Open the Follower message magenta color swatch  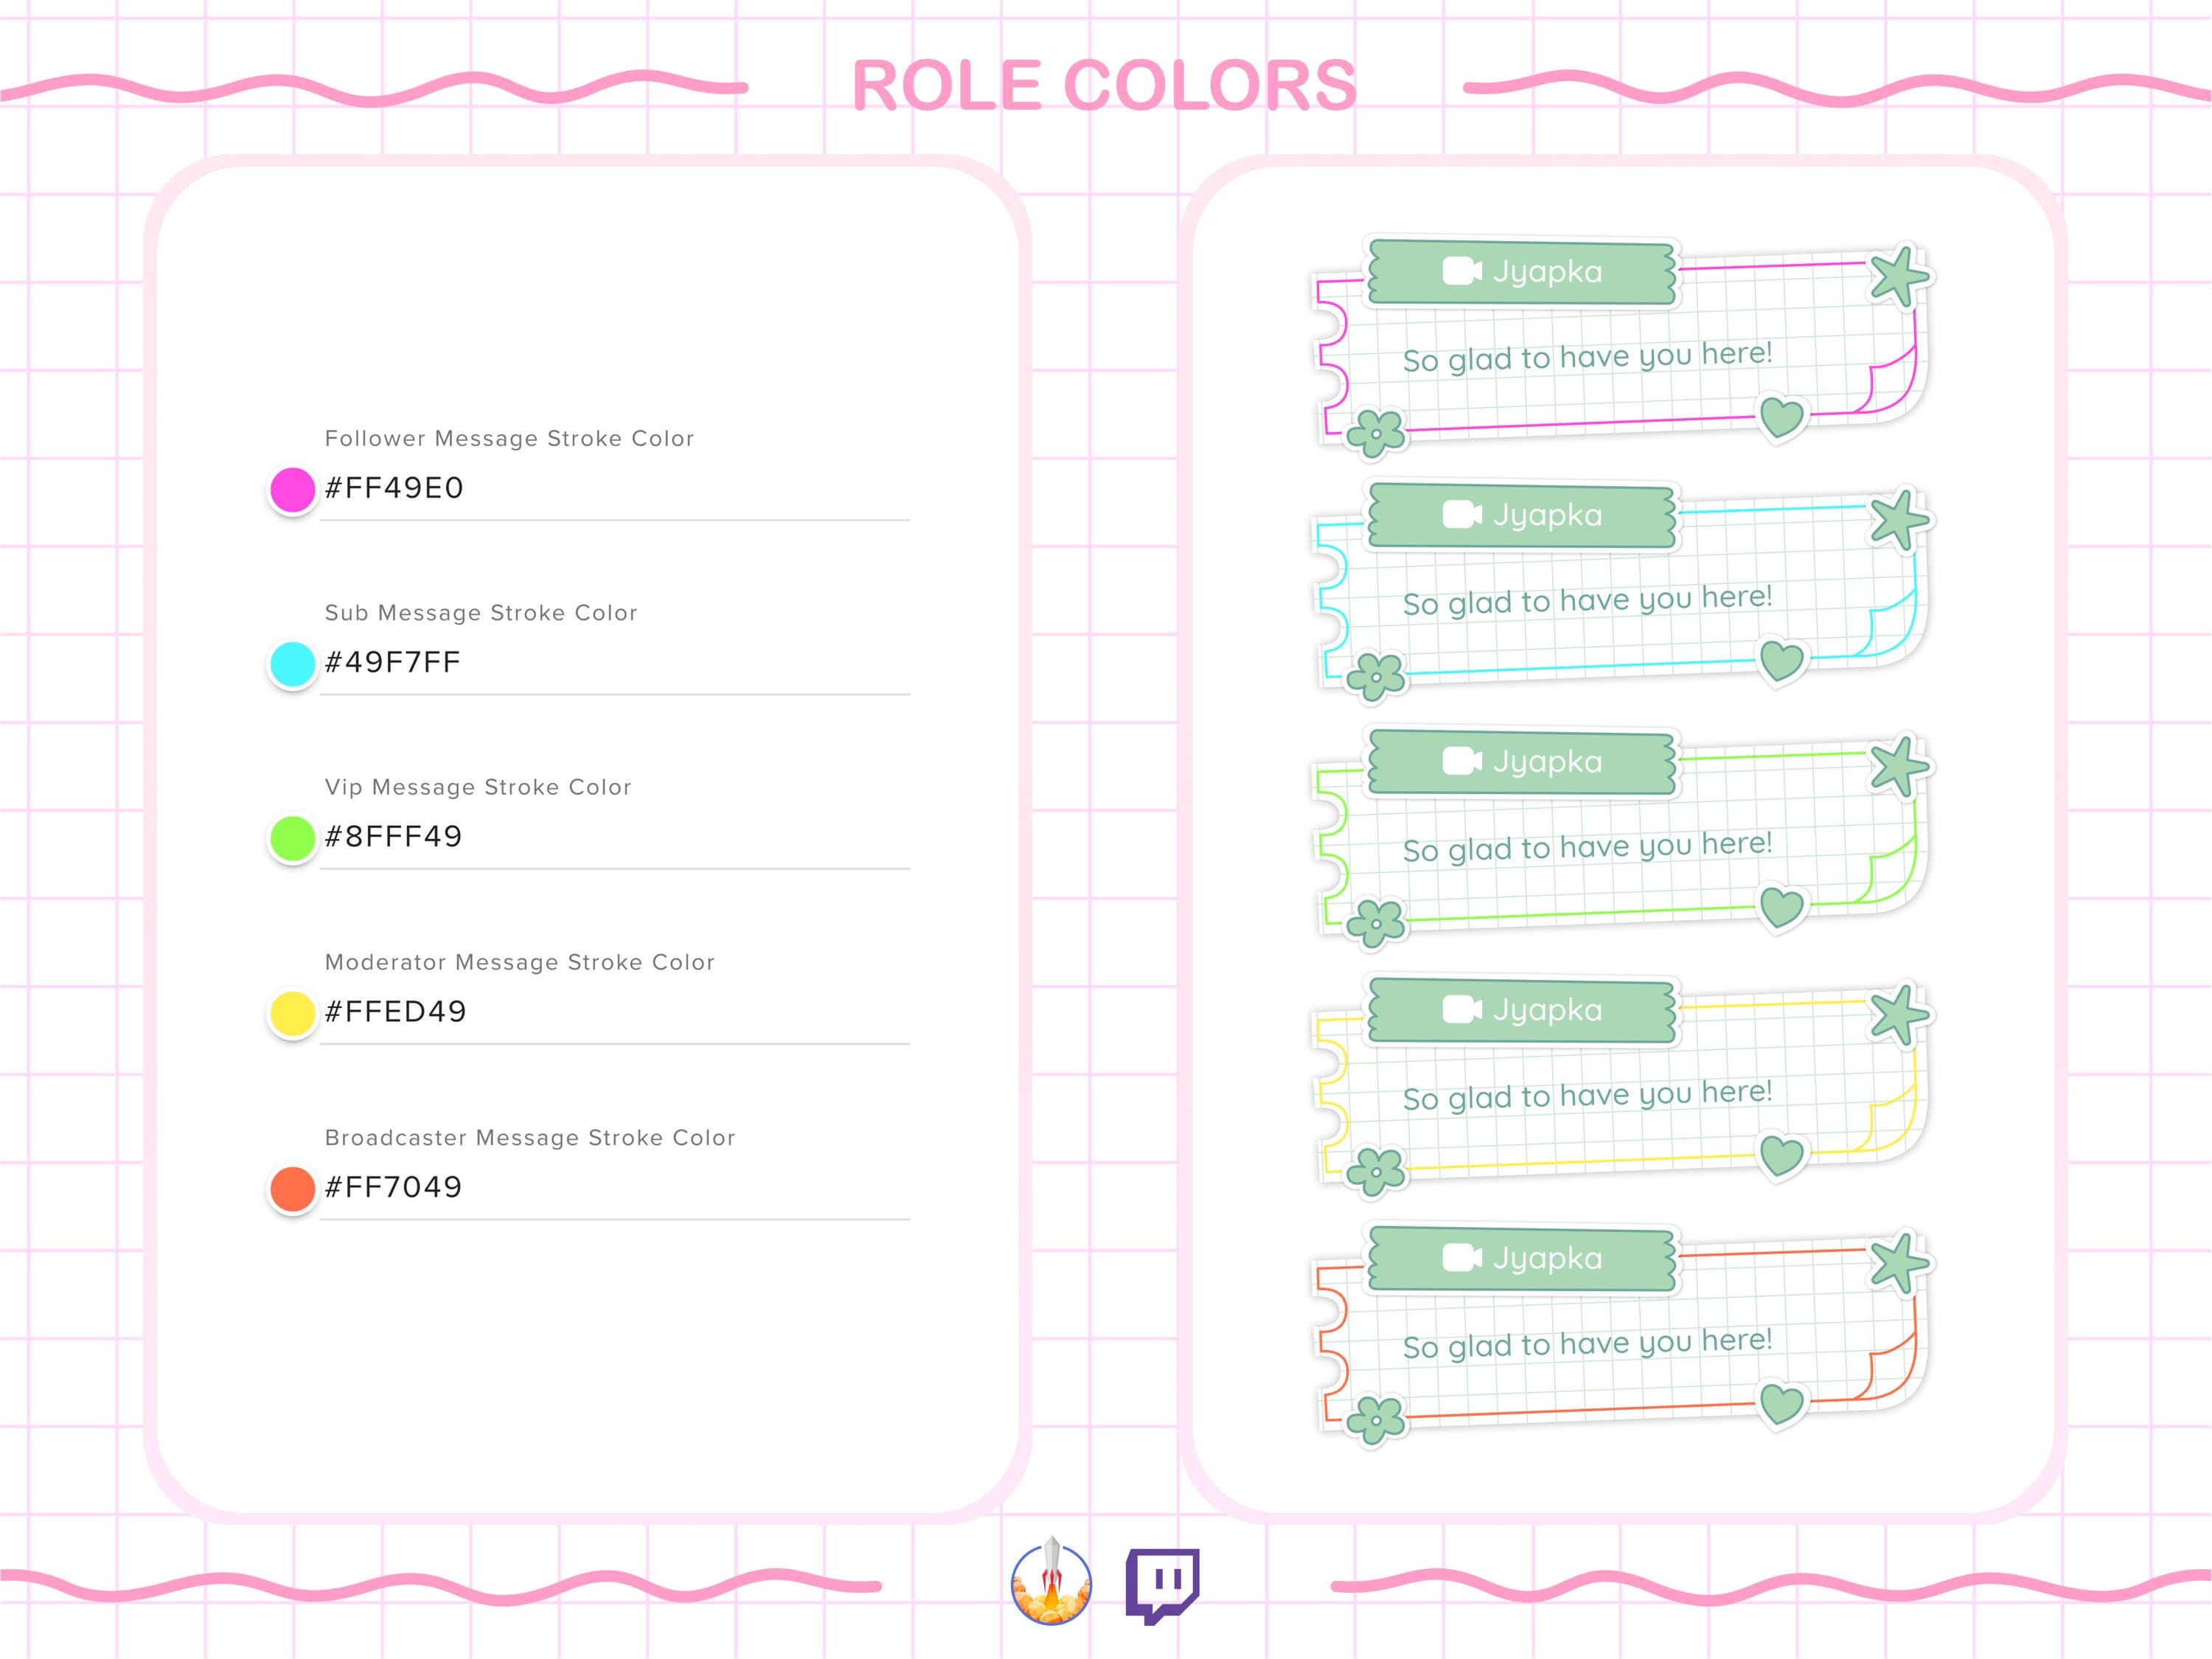tap(293, 490)
